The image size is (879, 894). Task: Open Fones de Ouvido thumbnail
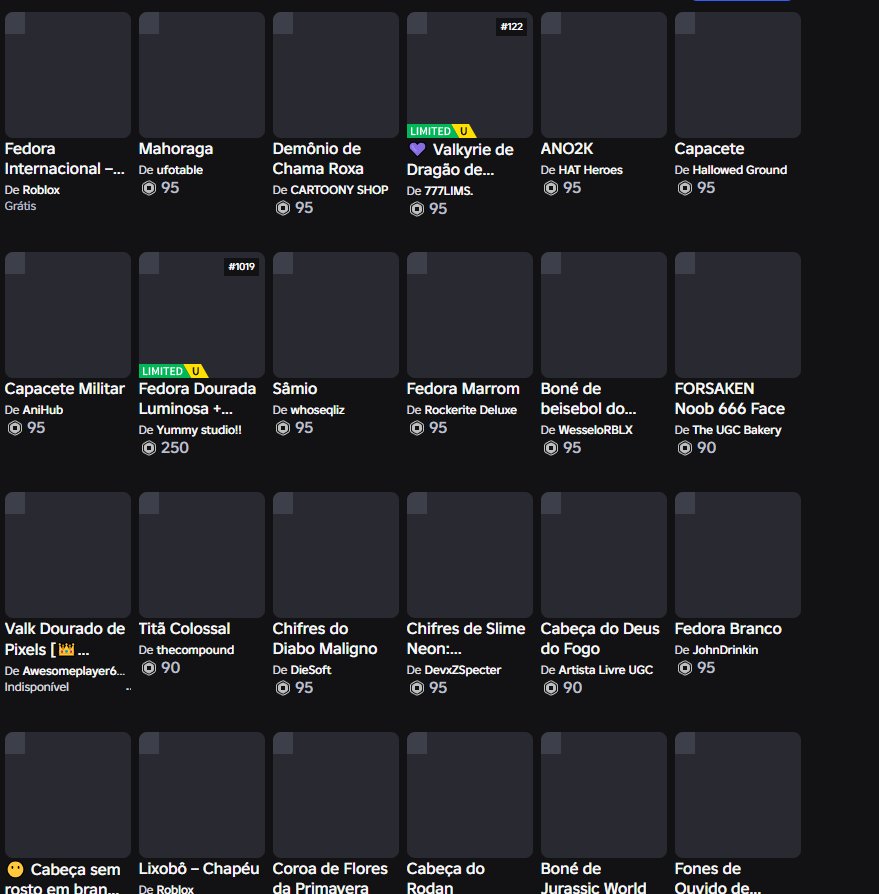coord(738,795)
